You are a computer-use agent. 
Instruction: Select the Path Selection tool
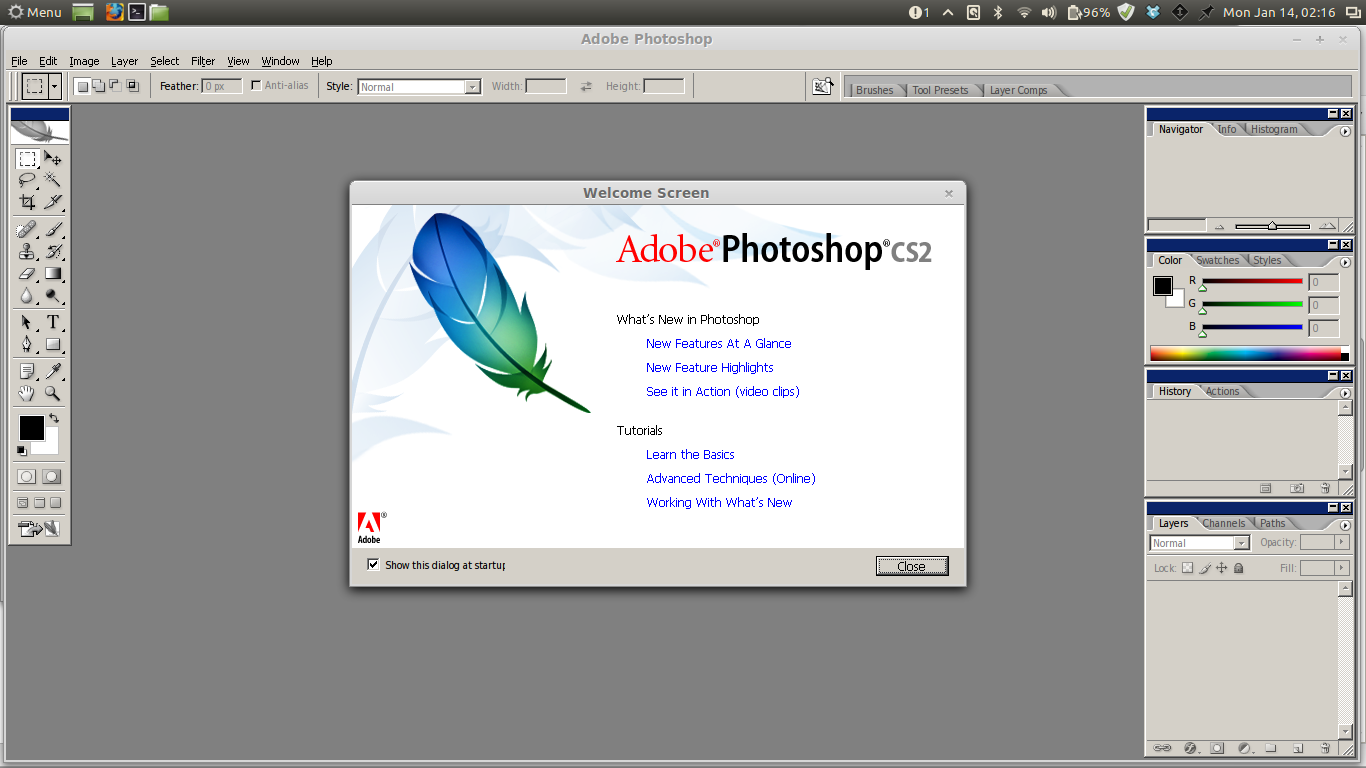click(28, 322)
